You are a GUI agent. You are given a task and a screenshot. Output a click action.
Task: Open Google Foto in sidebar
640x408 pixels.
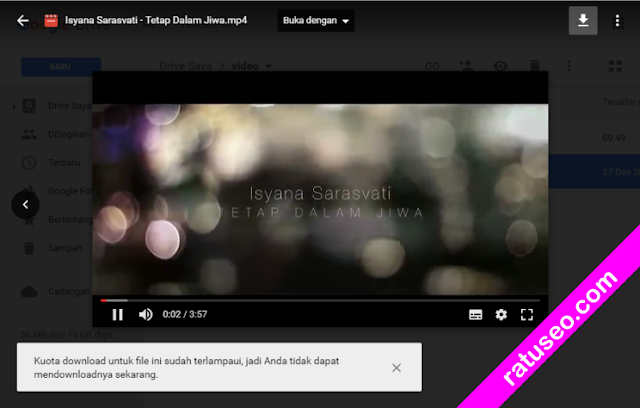pos(57,191)
